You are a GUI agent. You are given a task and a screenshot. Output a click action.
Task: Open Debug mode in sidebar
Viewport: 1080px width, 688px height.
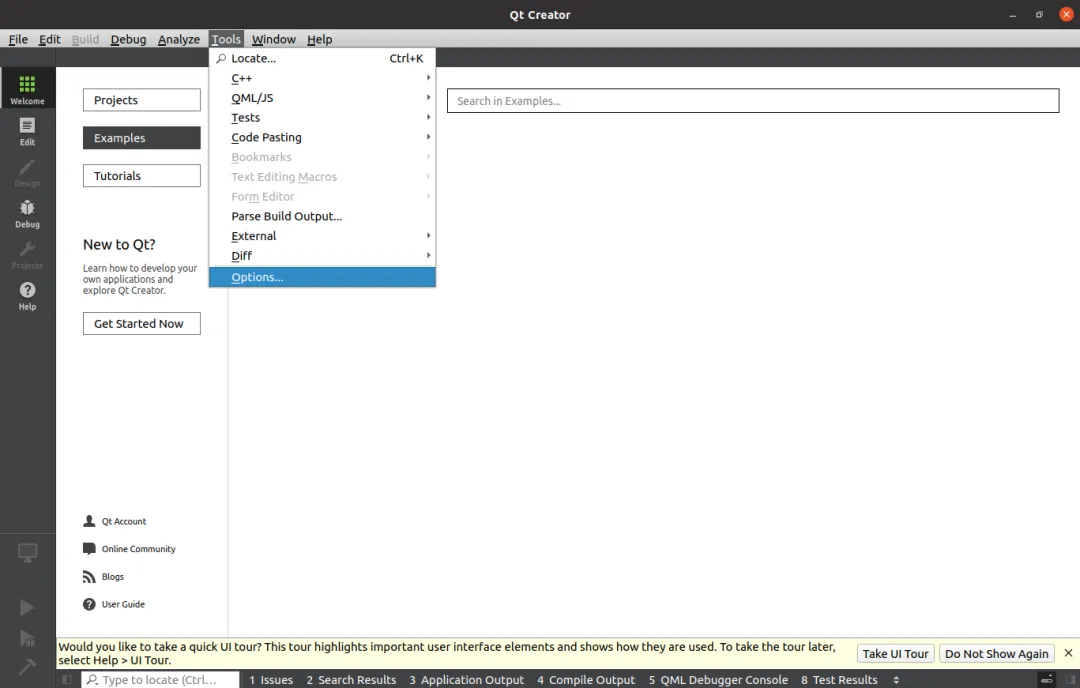click(27, 213)
